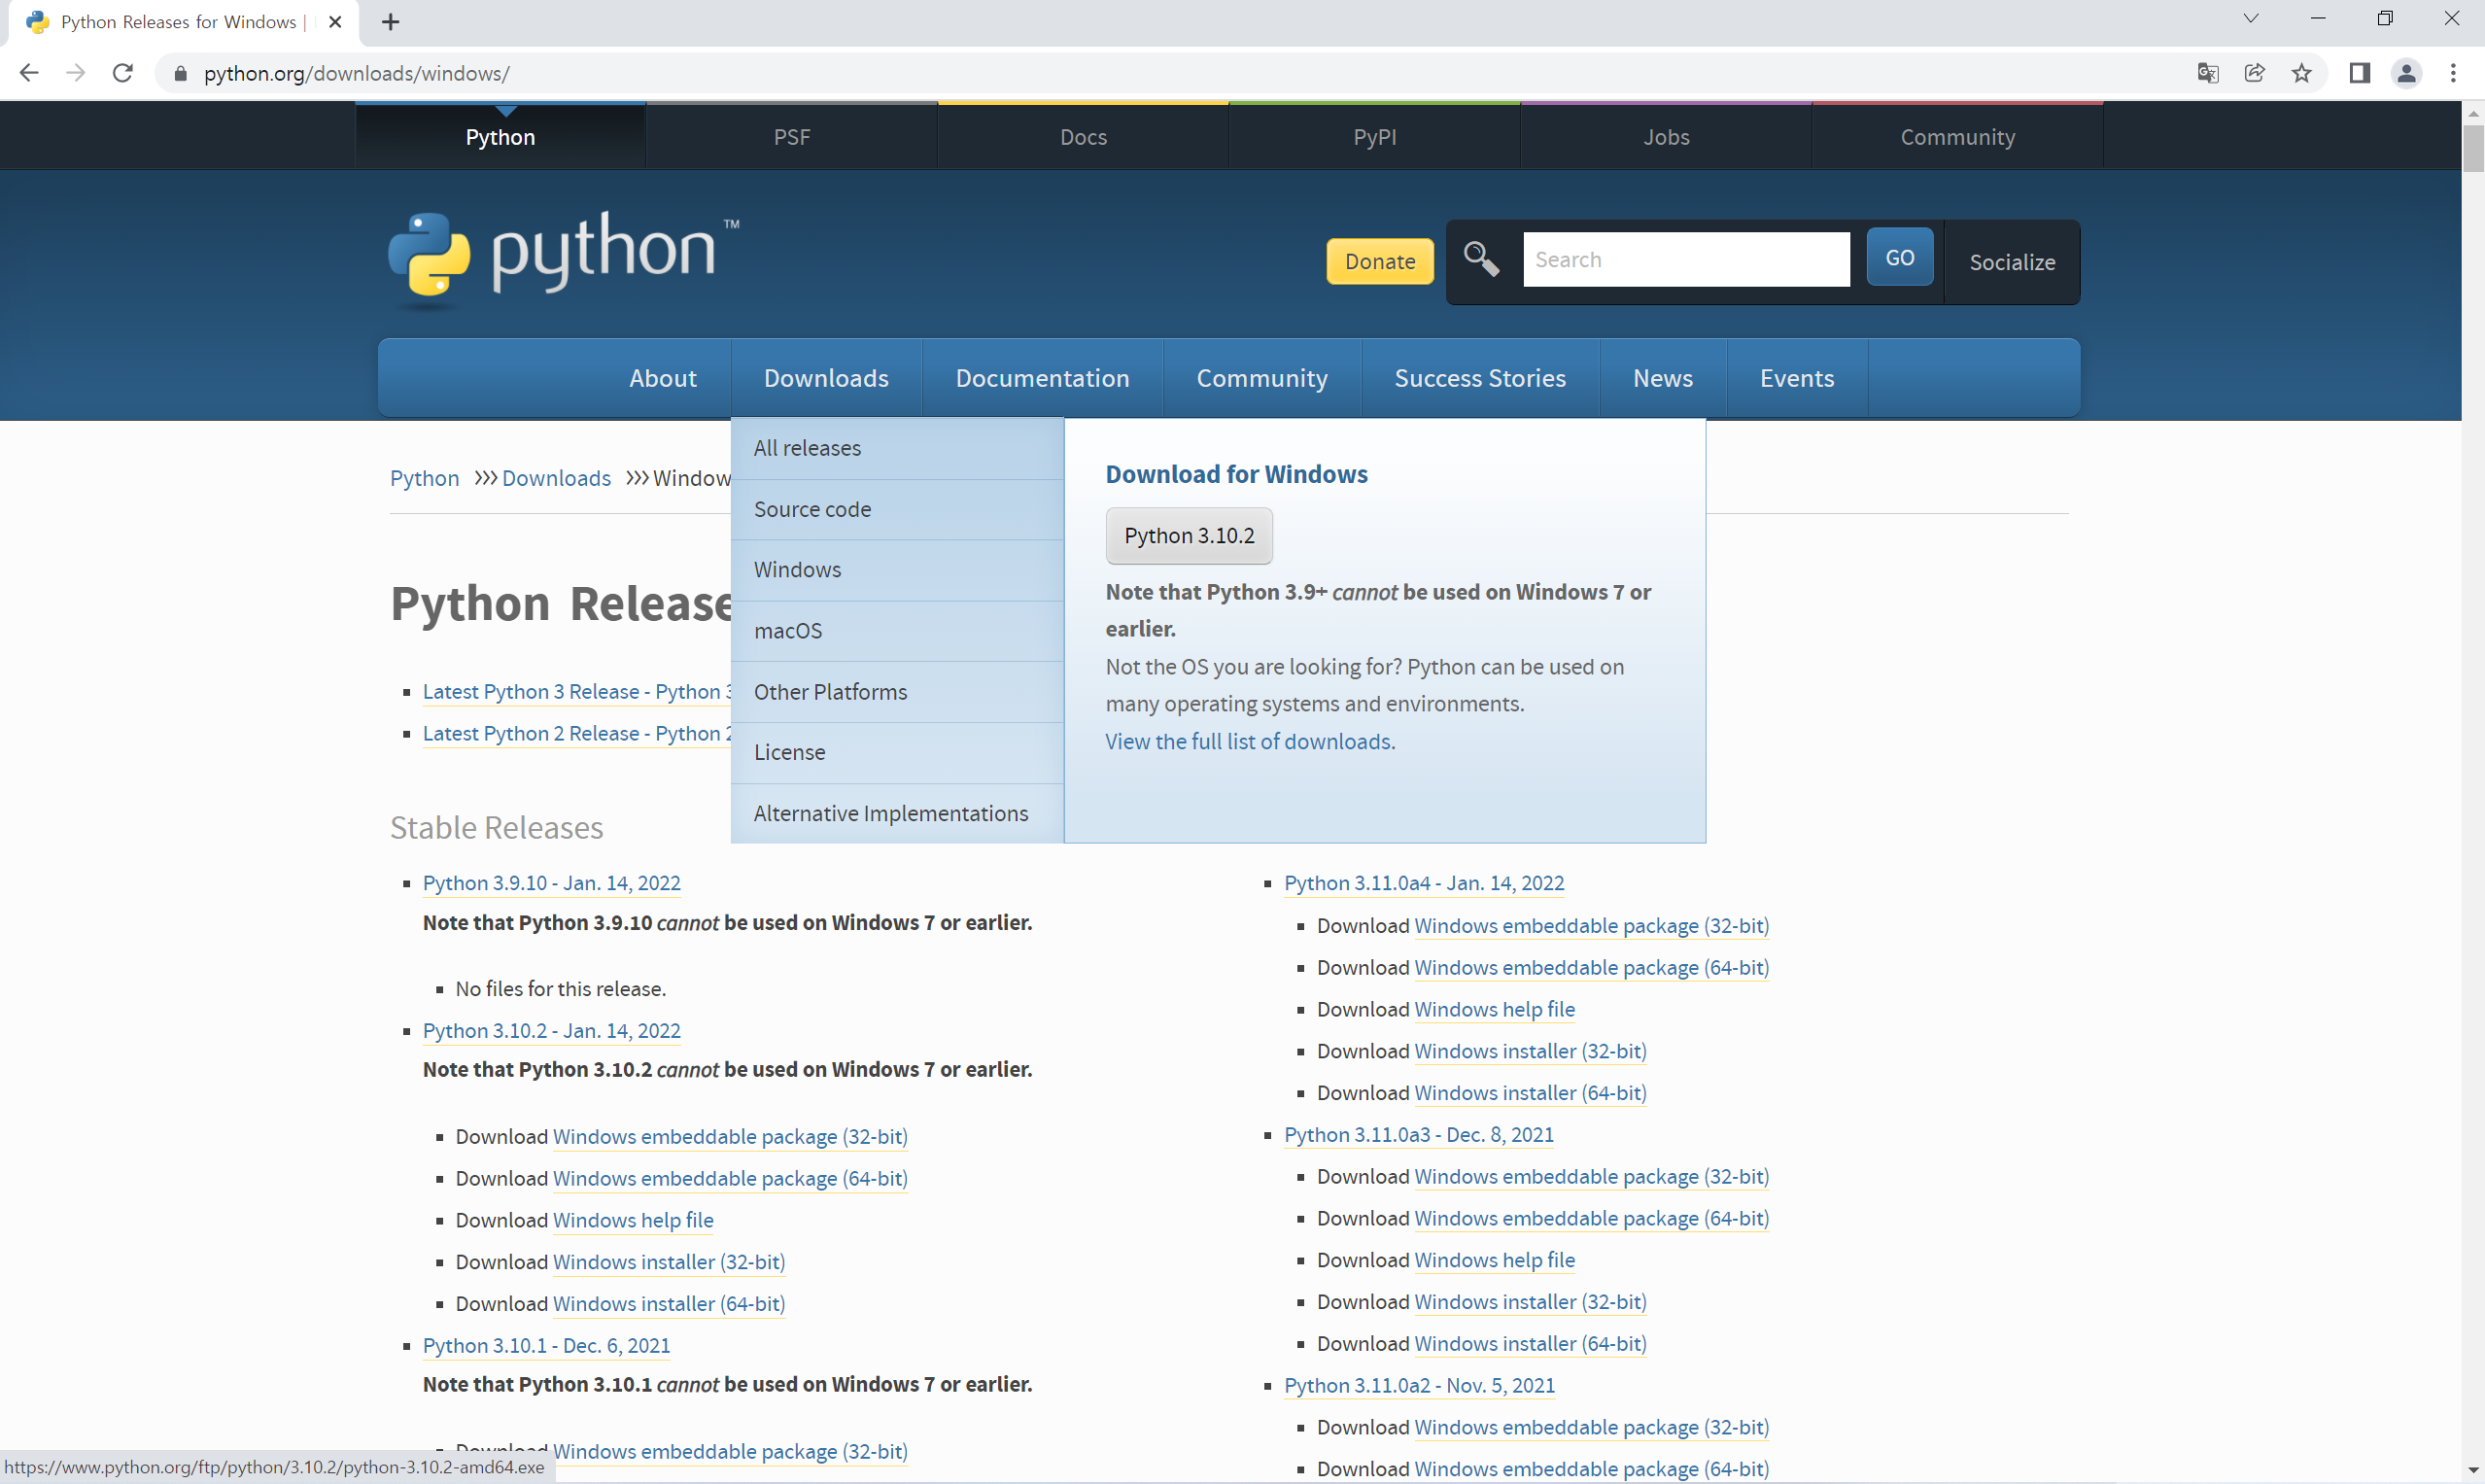
Task: Select the Python top tab
Action: point(500,137)
